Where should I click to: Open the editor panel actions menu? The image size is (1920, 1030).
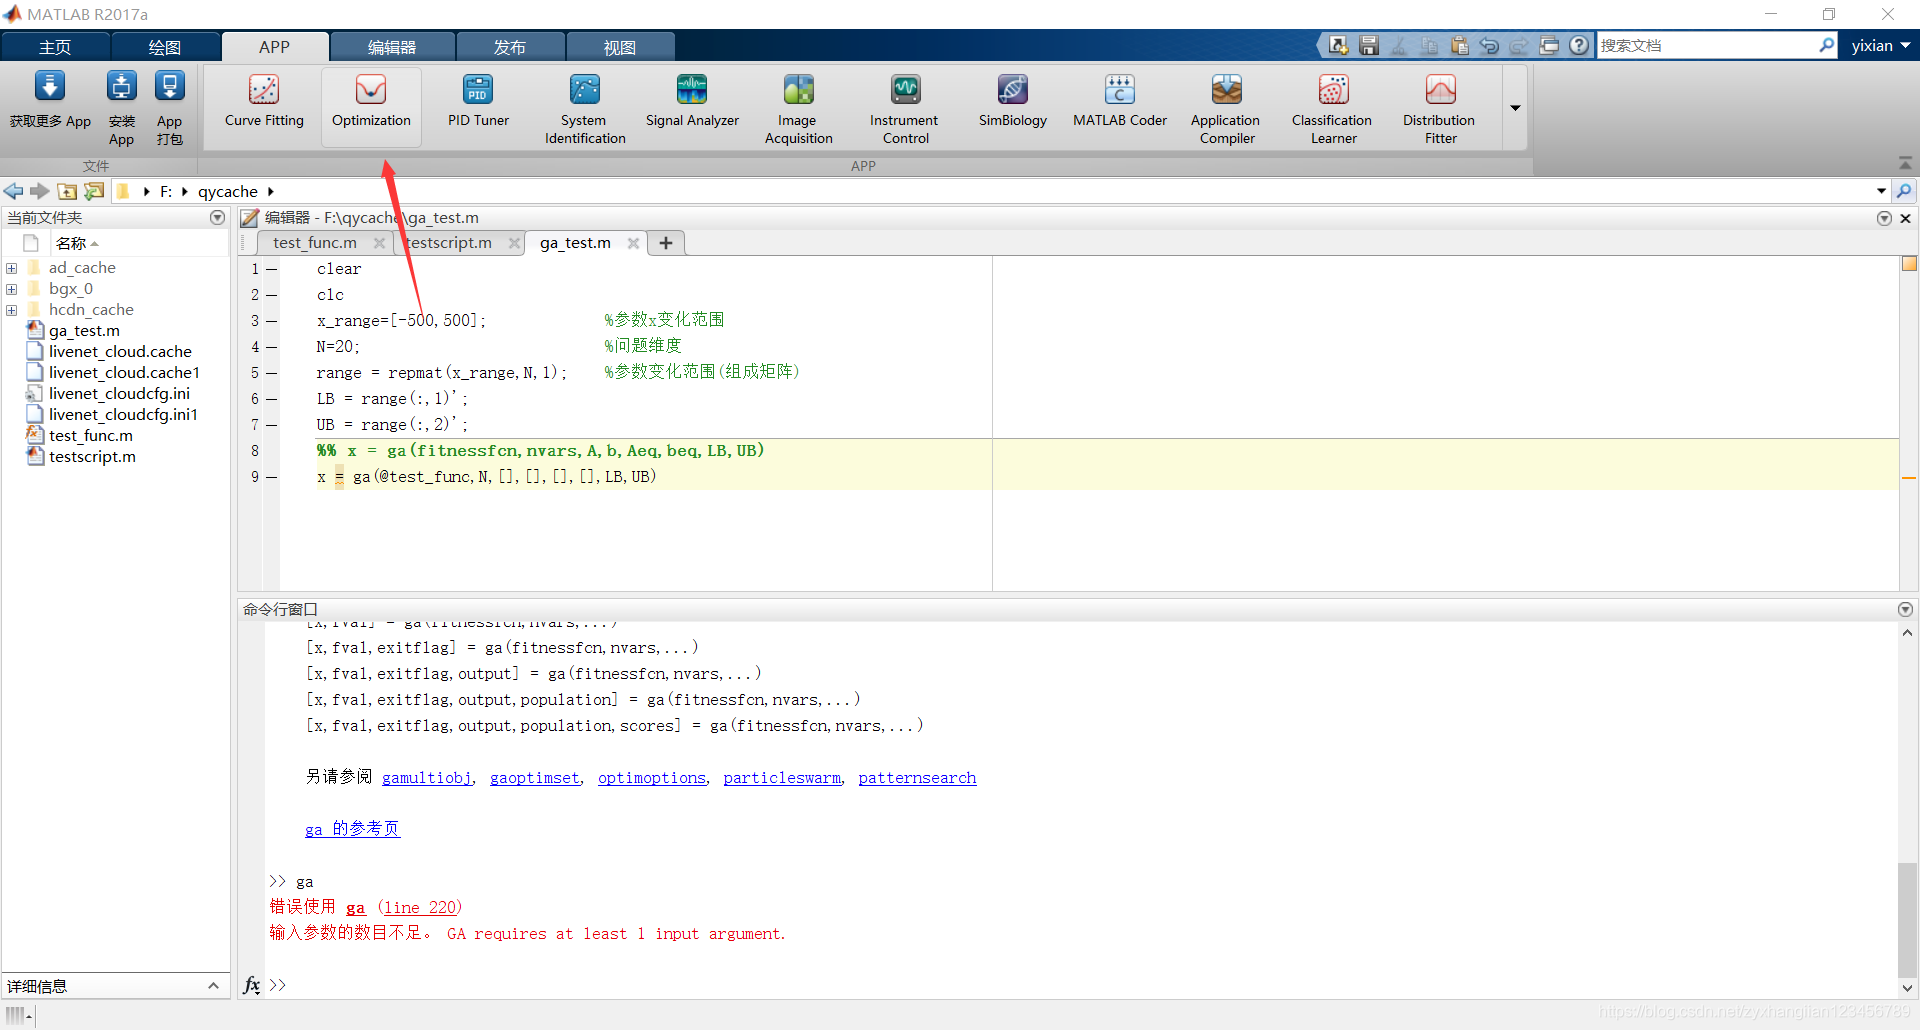pyautogui.click(x=1884, y=218)
